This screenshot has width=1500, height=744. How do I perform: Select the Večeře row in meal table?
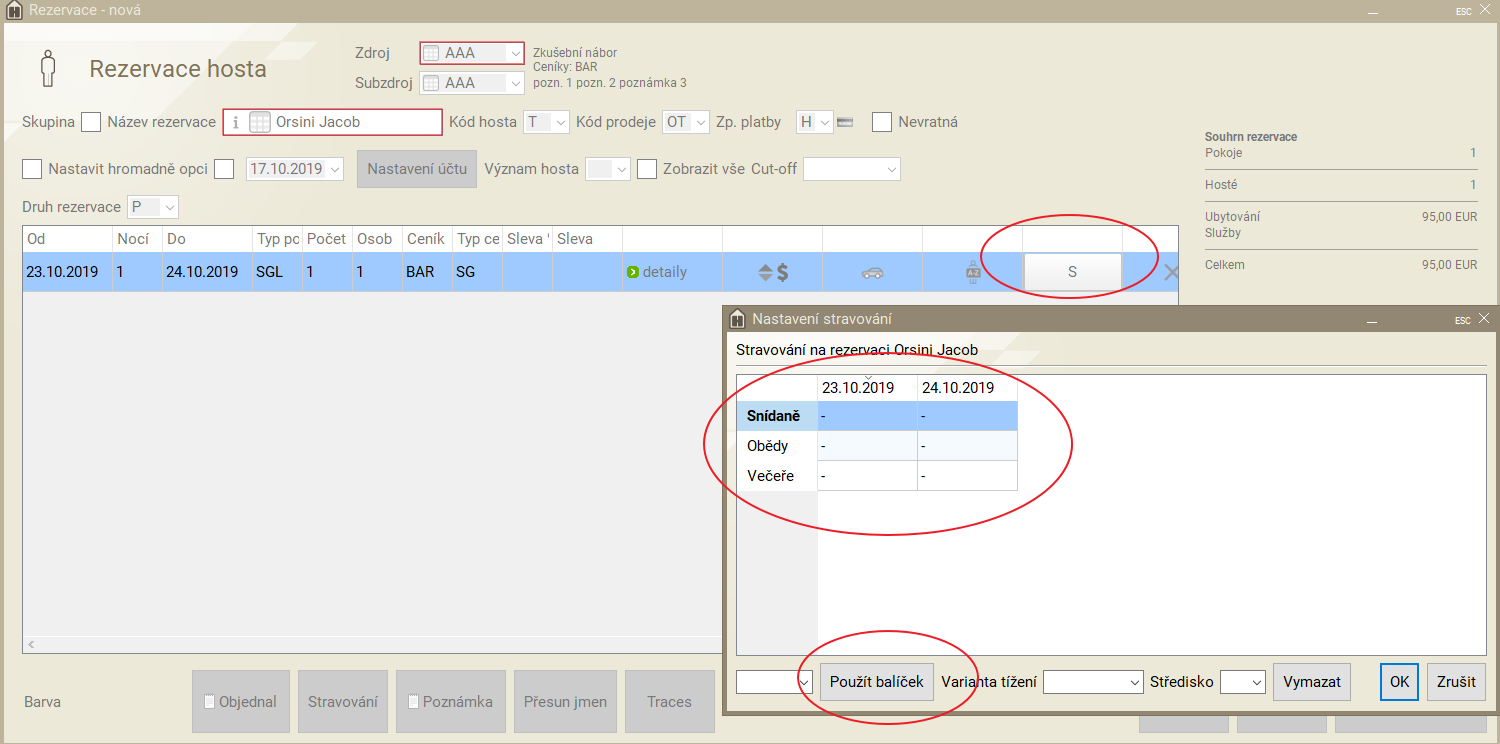point(770,476)
